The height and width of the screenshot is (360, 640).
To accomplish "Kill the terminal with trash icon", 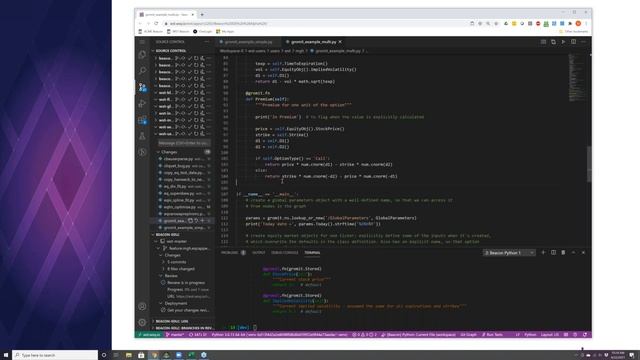I will (x=563, y=253).
